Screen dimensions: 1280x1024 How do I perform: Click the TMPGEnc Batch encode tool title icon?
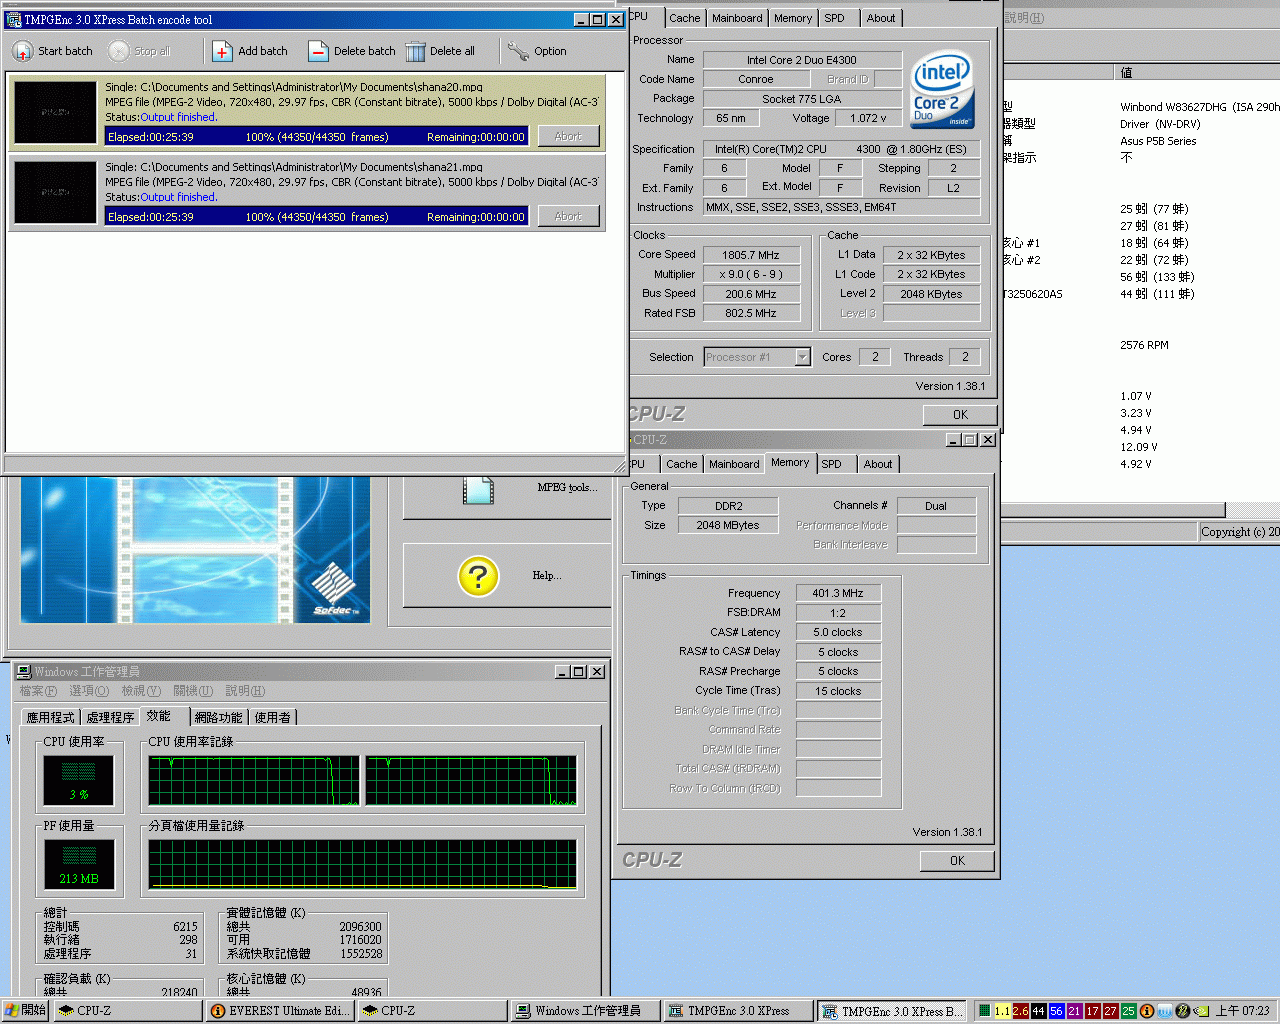tap(14, 19)
